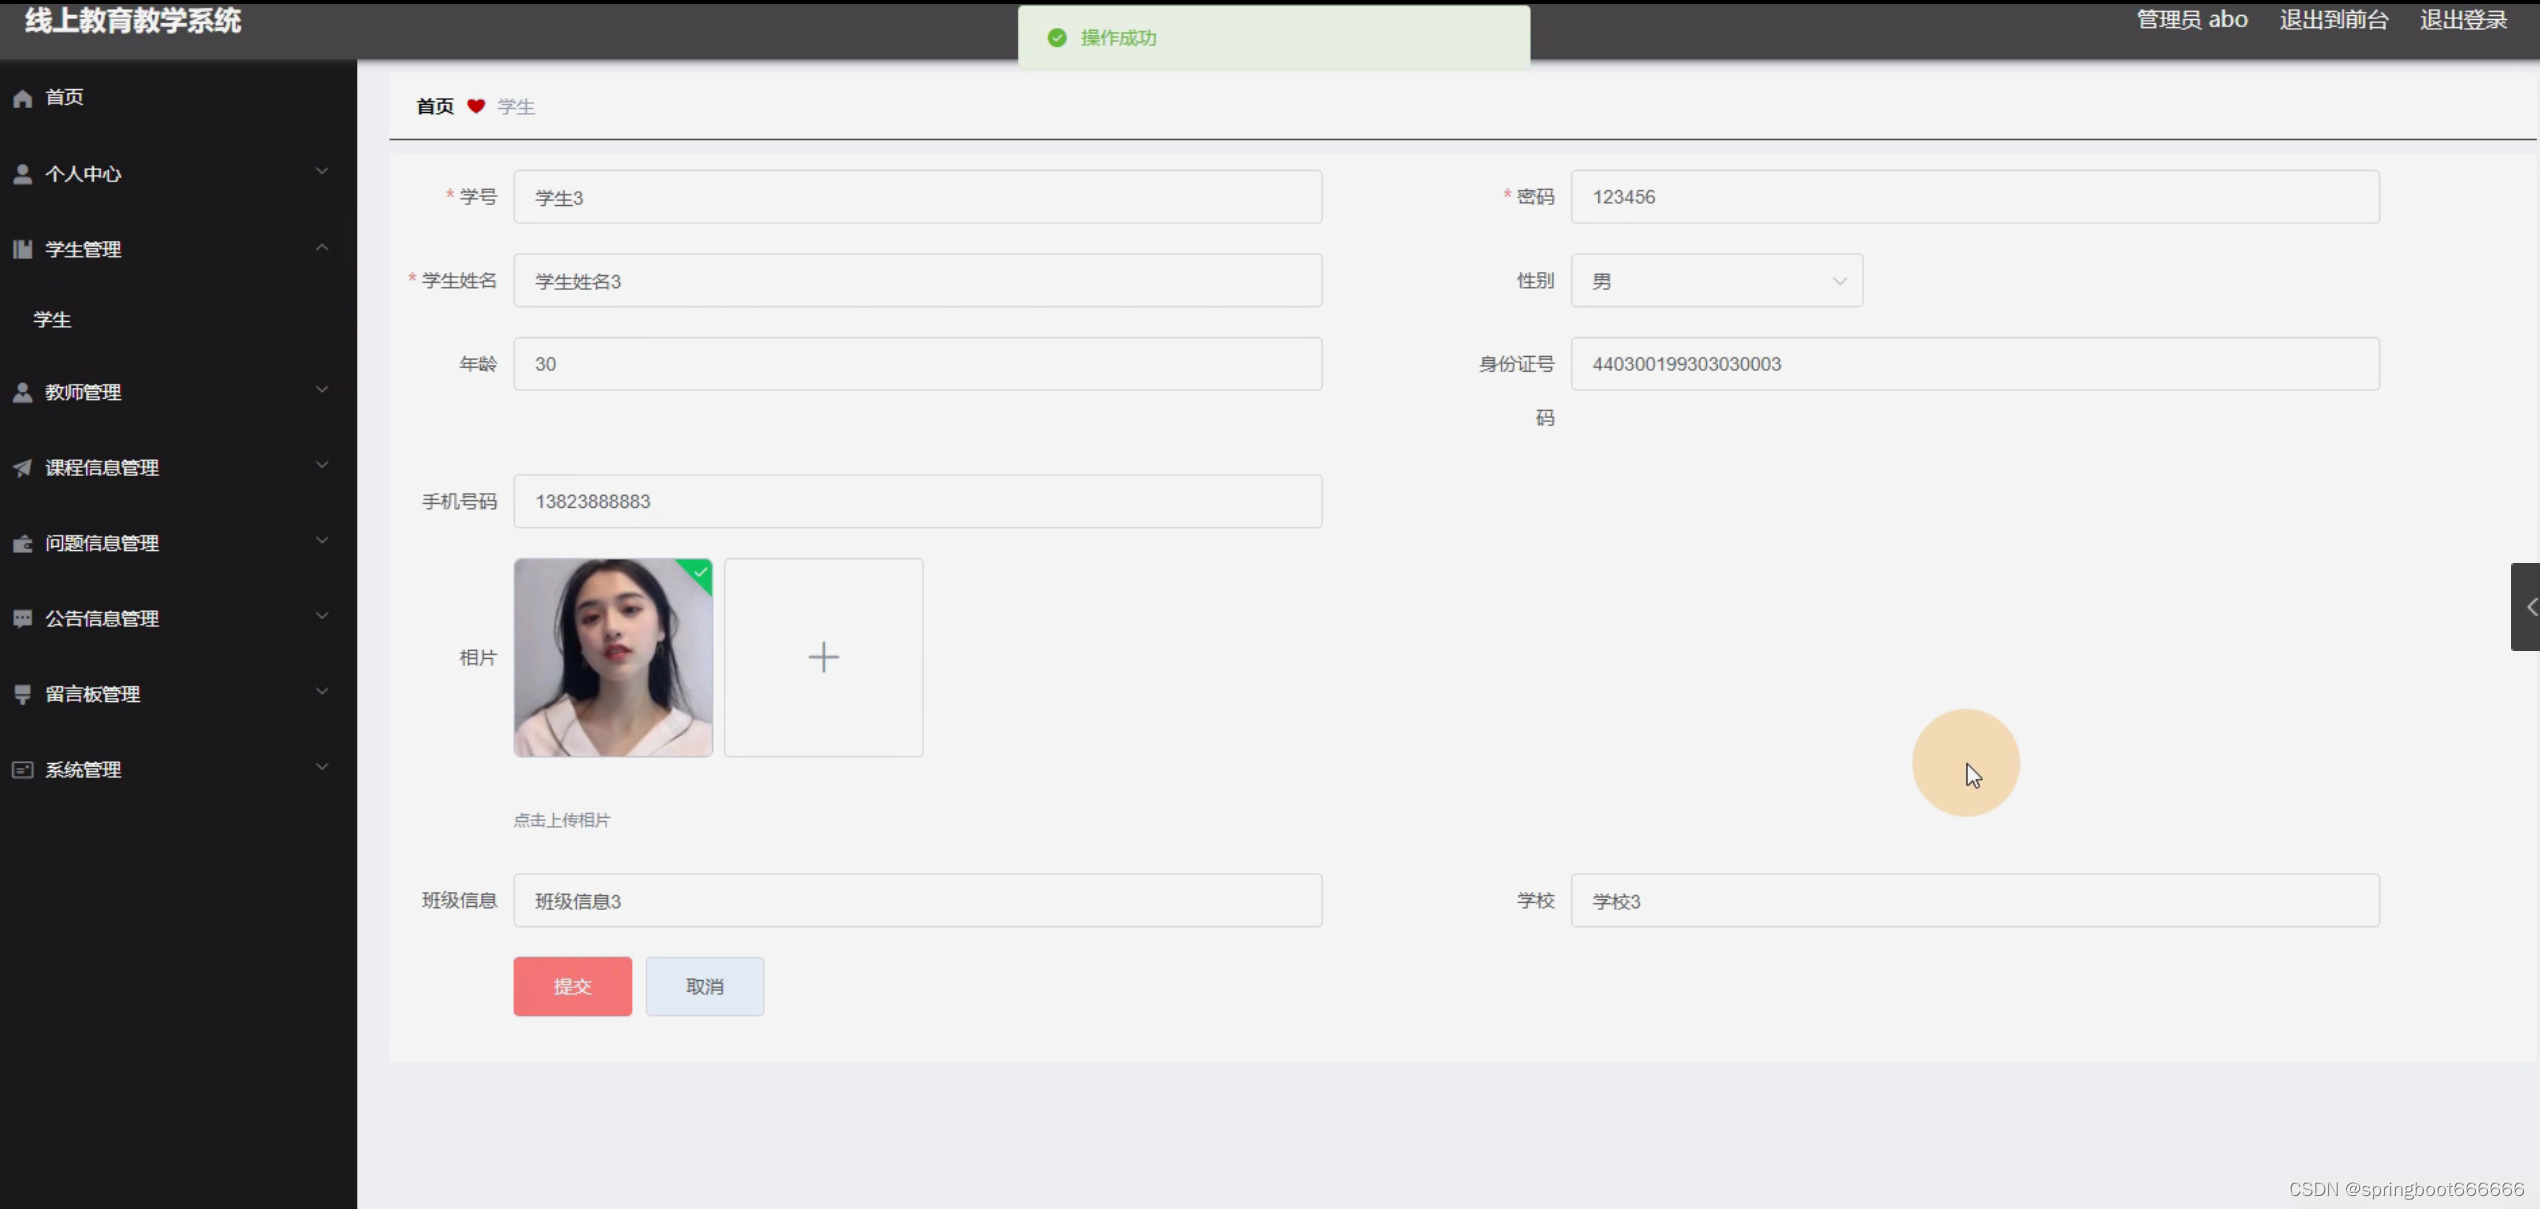Image resolution: width=2540 pixels, height=1209 pixels.
Task: Click the 学生管理 book icon
Action: tap(23, 250)
